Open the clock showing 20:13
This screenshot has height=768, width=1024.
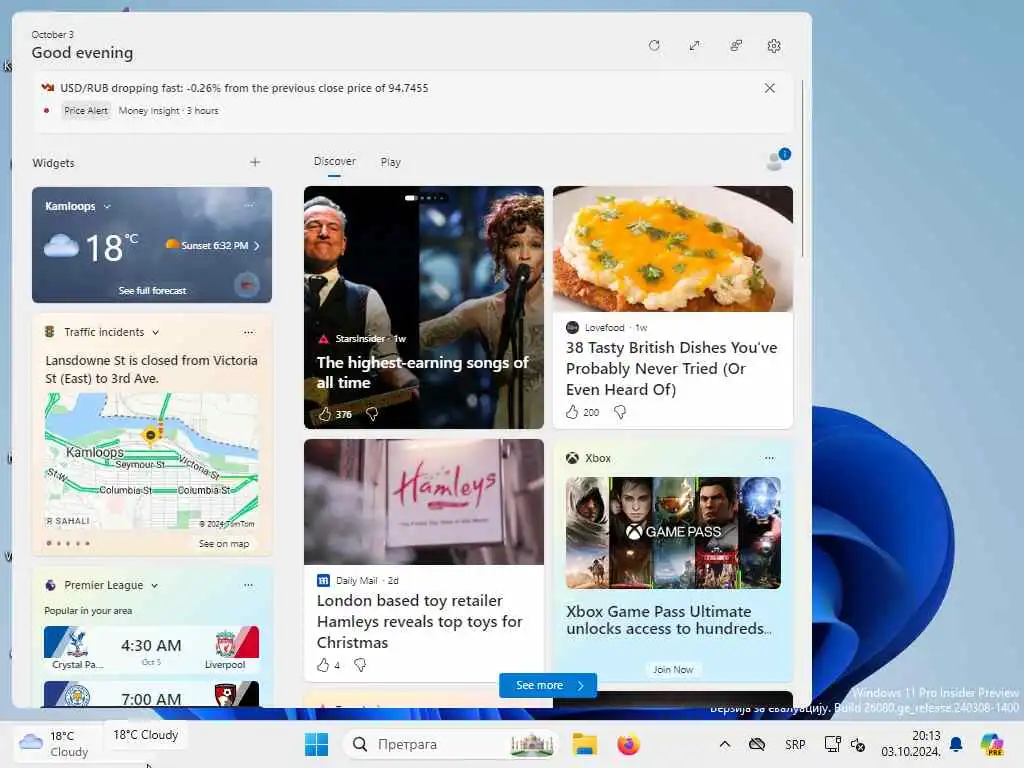tap(910, 744)
